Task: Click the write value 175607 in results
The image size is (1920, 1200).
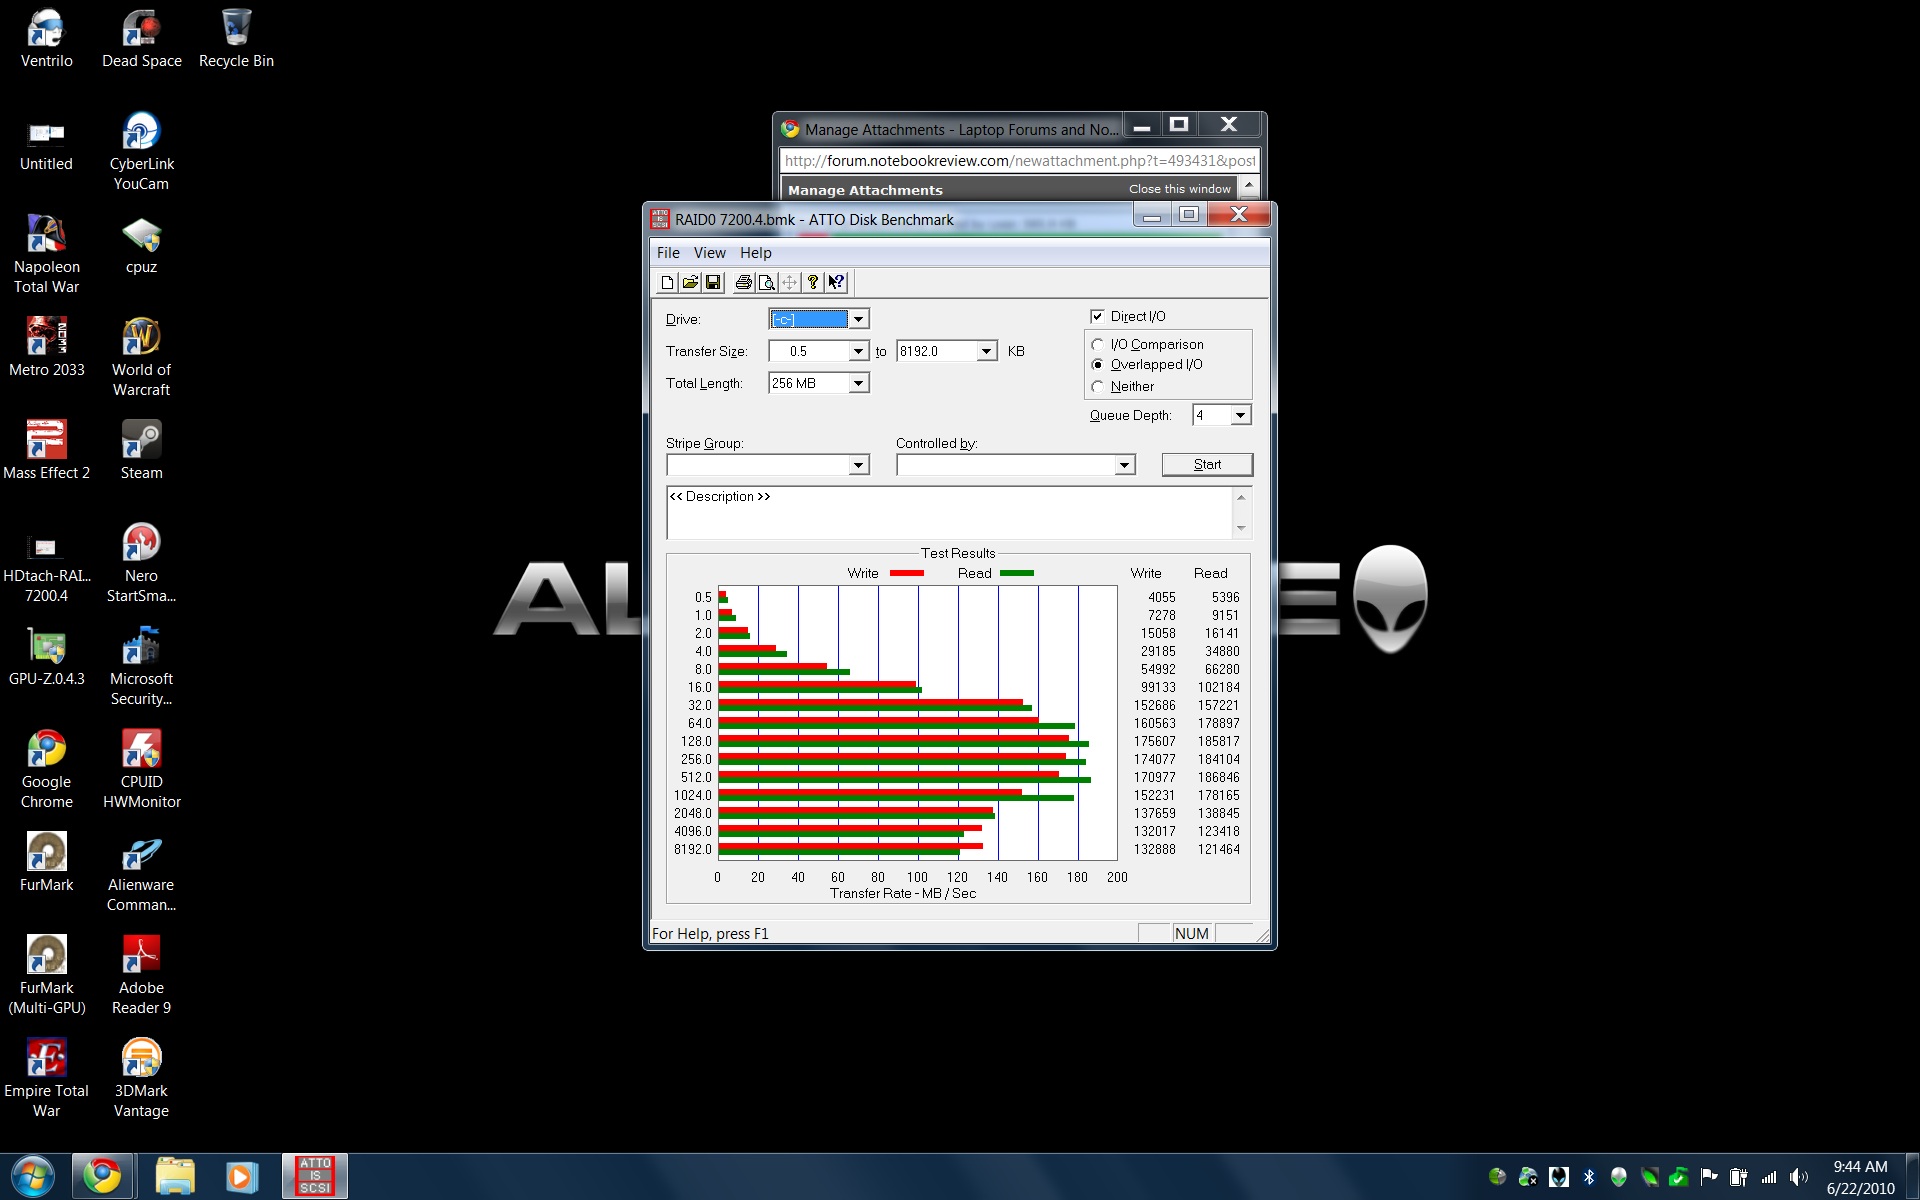Action: tap(1154, 742)
